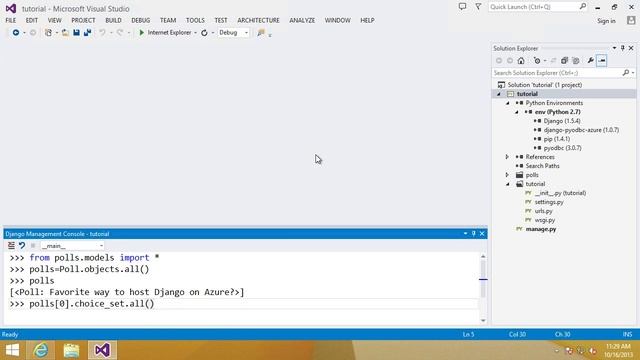Click the Sign in link
The height and width of the screenshot is (360, 640).
tap(606, 21)
